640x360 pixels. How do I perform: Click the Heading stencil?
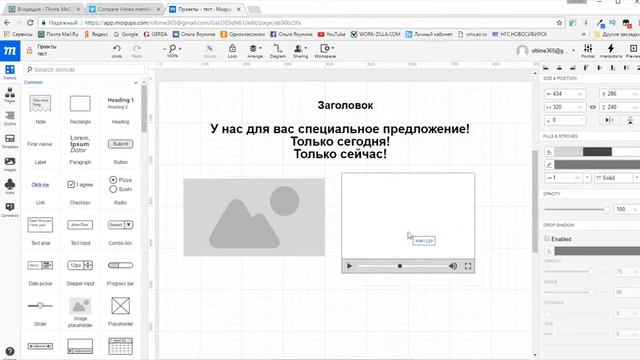click(120, 103)
